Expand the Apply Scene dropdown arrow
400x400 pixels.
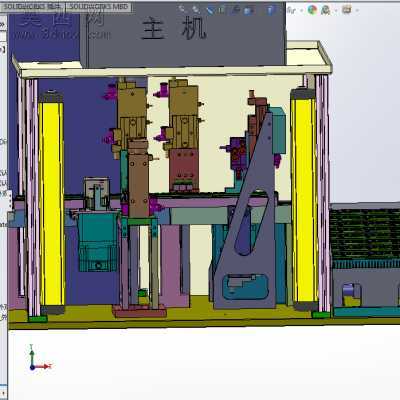336,11
